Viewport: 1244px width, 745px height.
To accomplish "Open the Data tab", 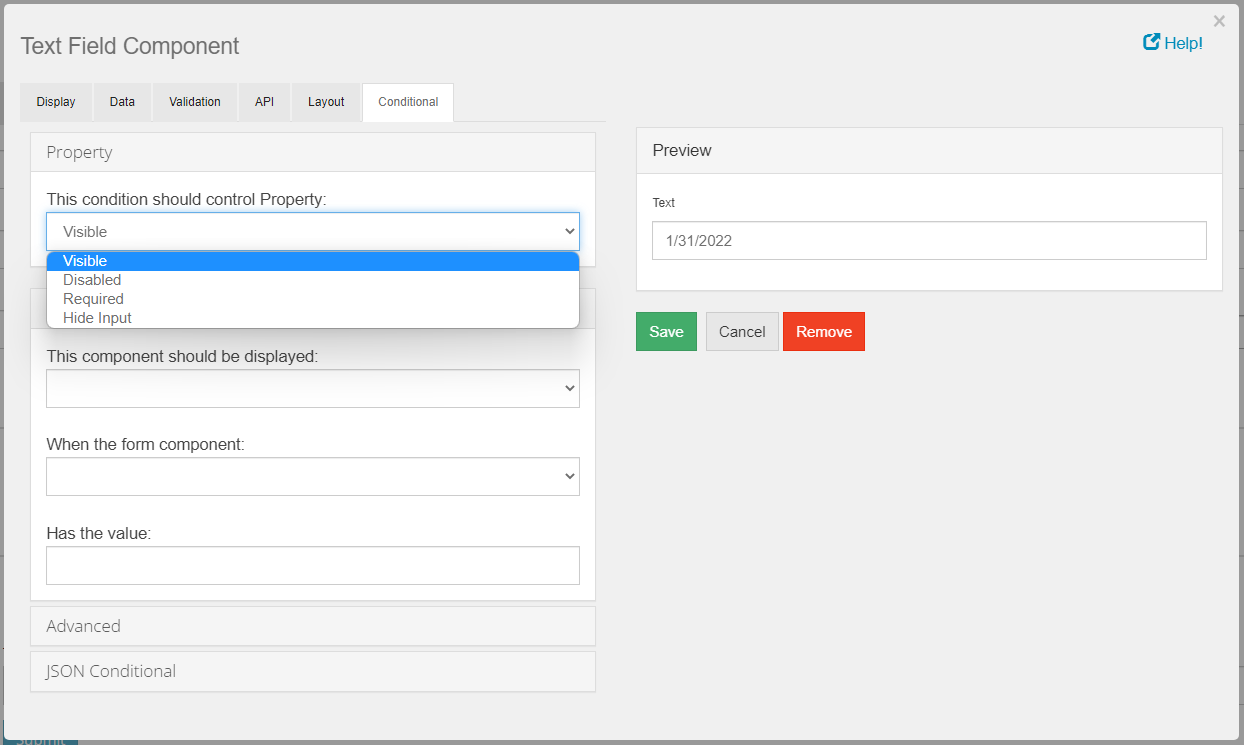I will (122, 102).
